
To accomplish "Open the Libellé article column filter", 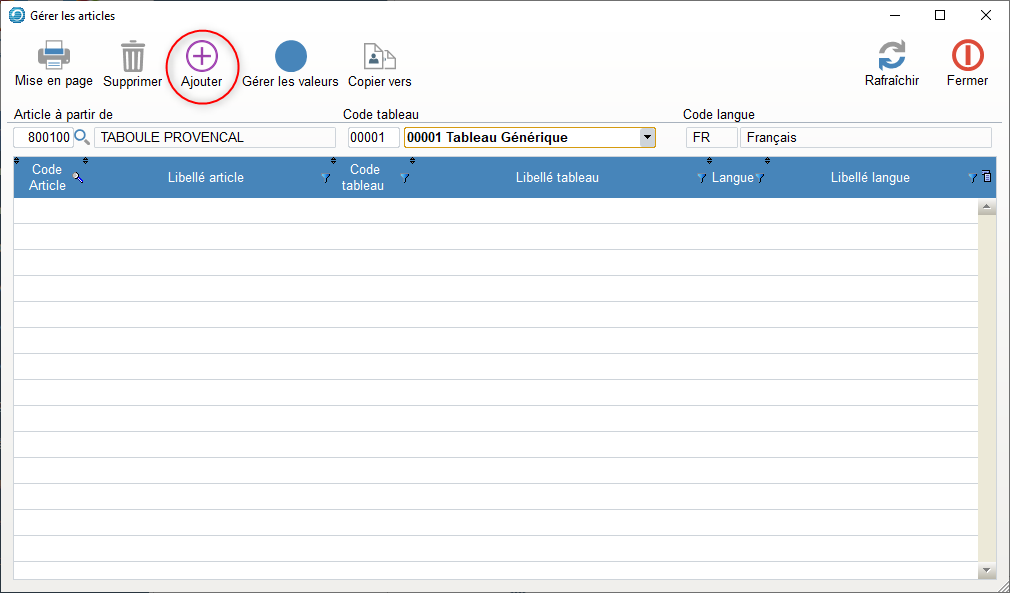I will [x=325, y=178].
